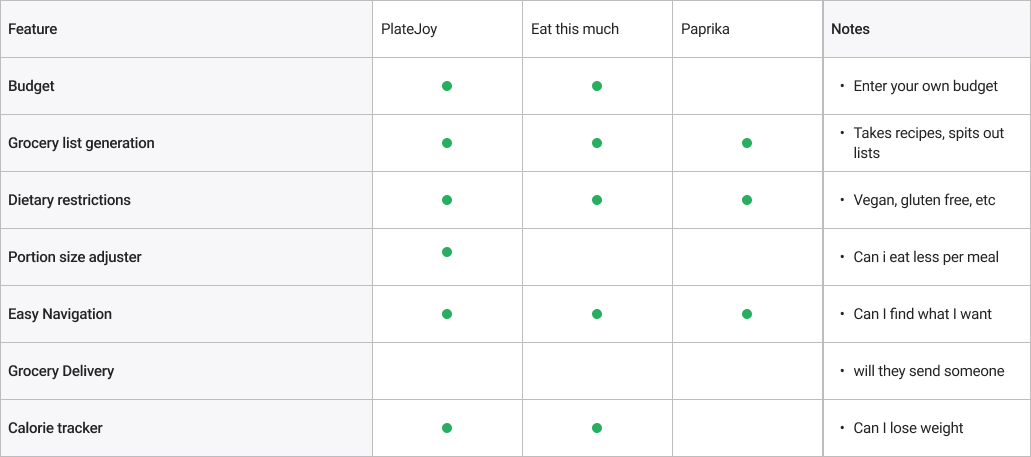Select the Notes column header
Image resolution: width=1031 pixels, height=457 pixels.
pyautogui.click(x=850, y=30)
